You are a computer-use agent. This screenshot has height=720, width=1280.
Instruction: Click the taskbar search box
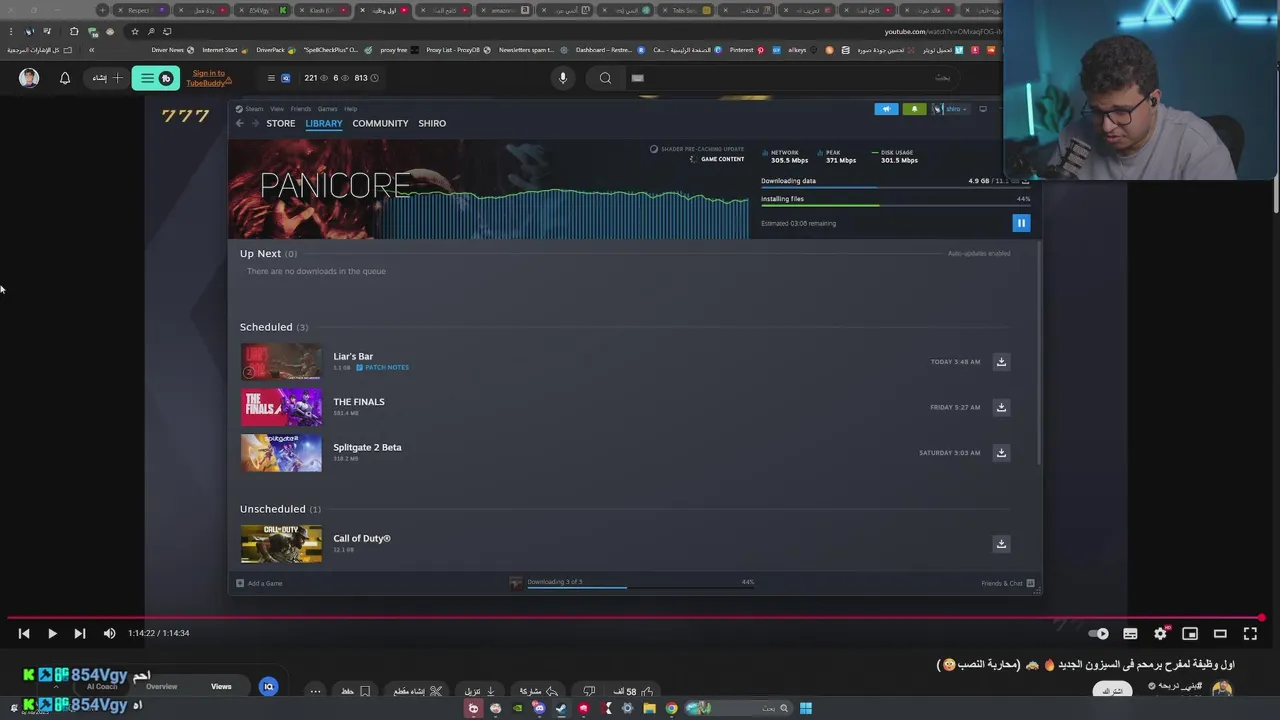coord(738,708)
